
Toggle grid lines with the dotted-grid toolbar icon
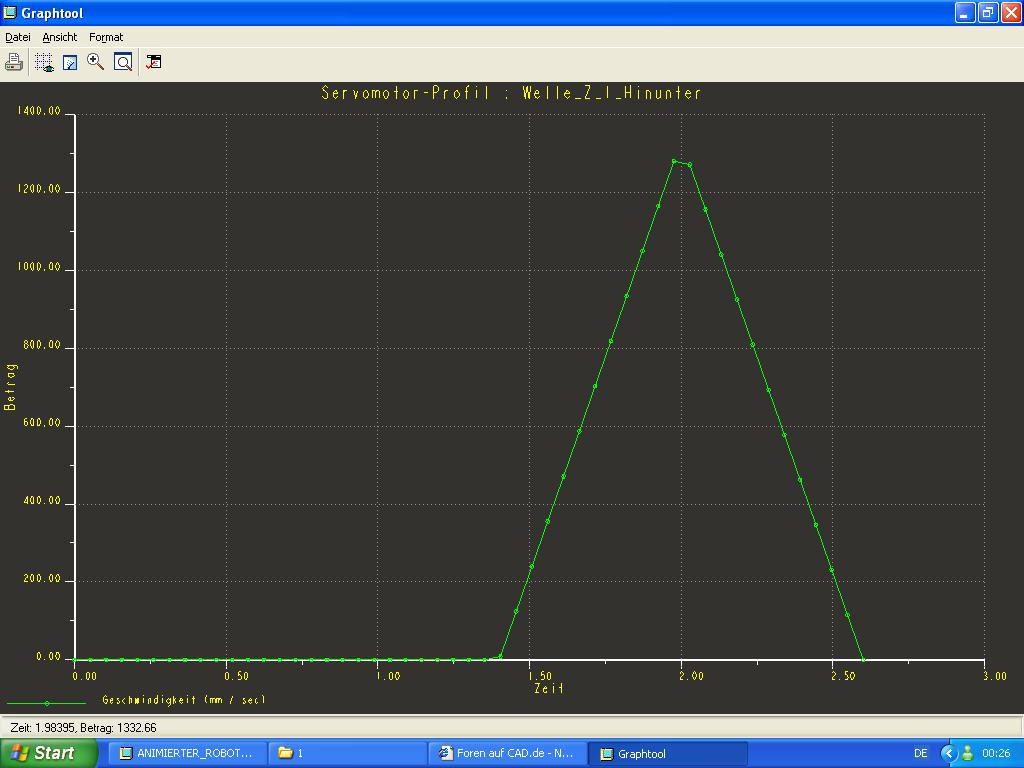point(44,62)
